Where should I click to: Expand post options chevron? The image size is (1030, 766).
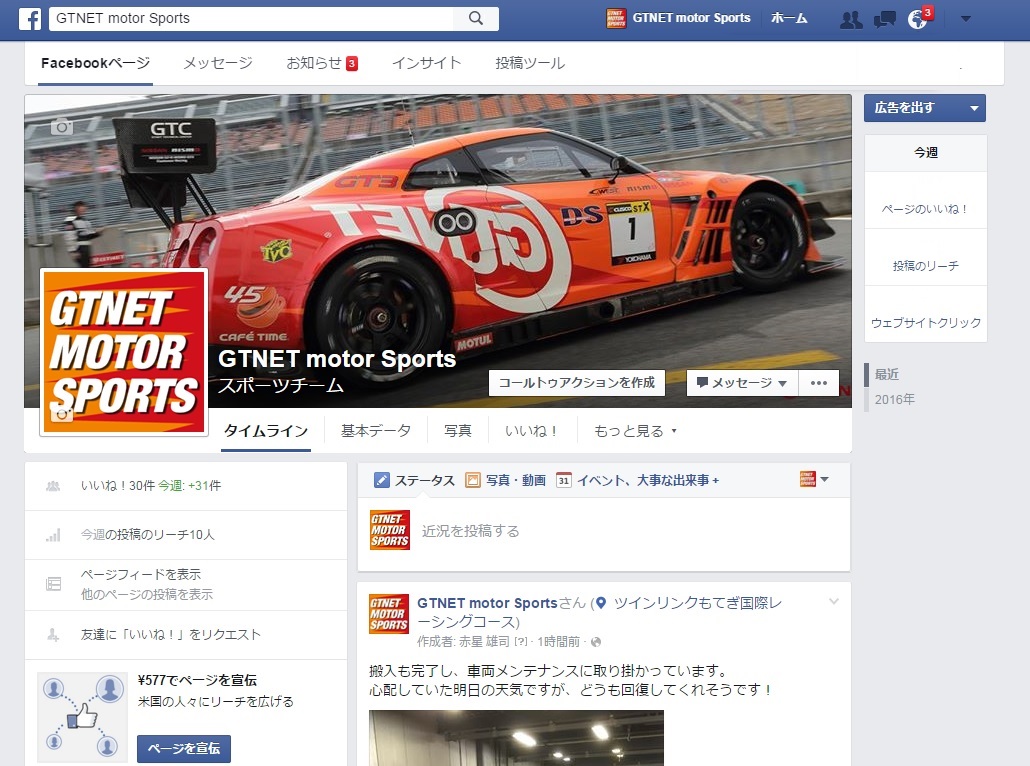pyautogui.click(x=834, y=601)
